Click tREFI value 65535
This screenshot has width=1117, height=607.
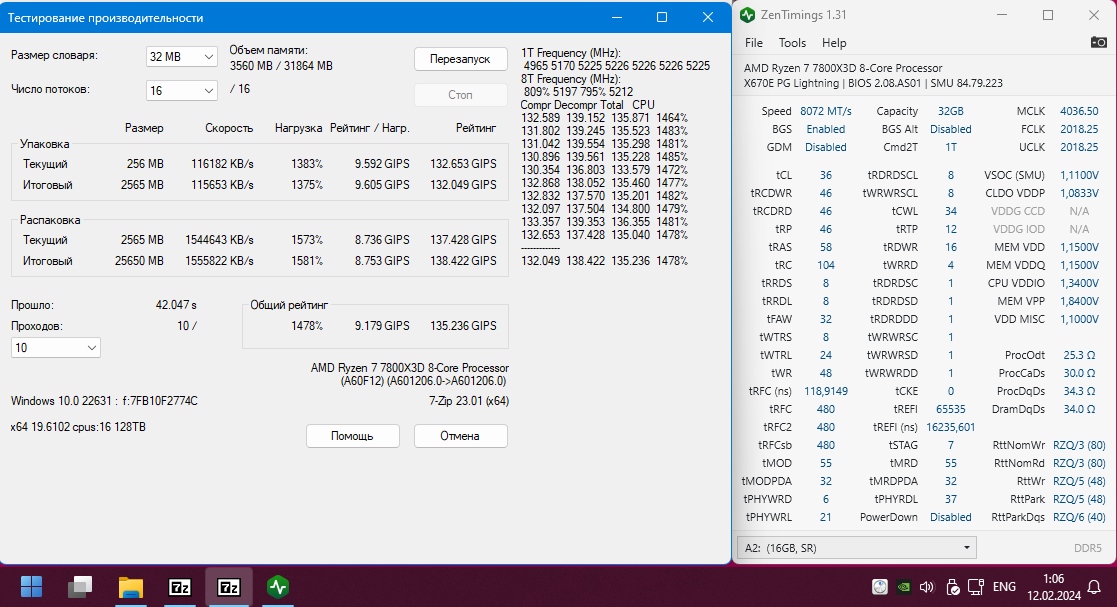[950, 409]
